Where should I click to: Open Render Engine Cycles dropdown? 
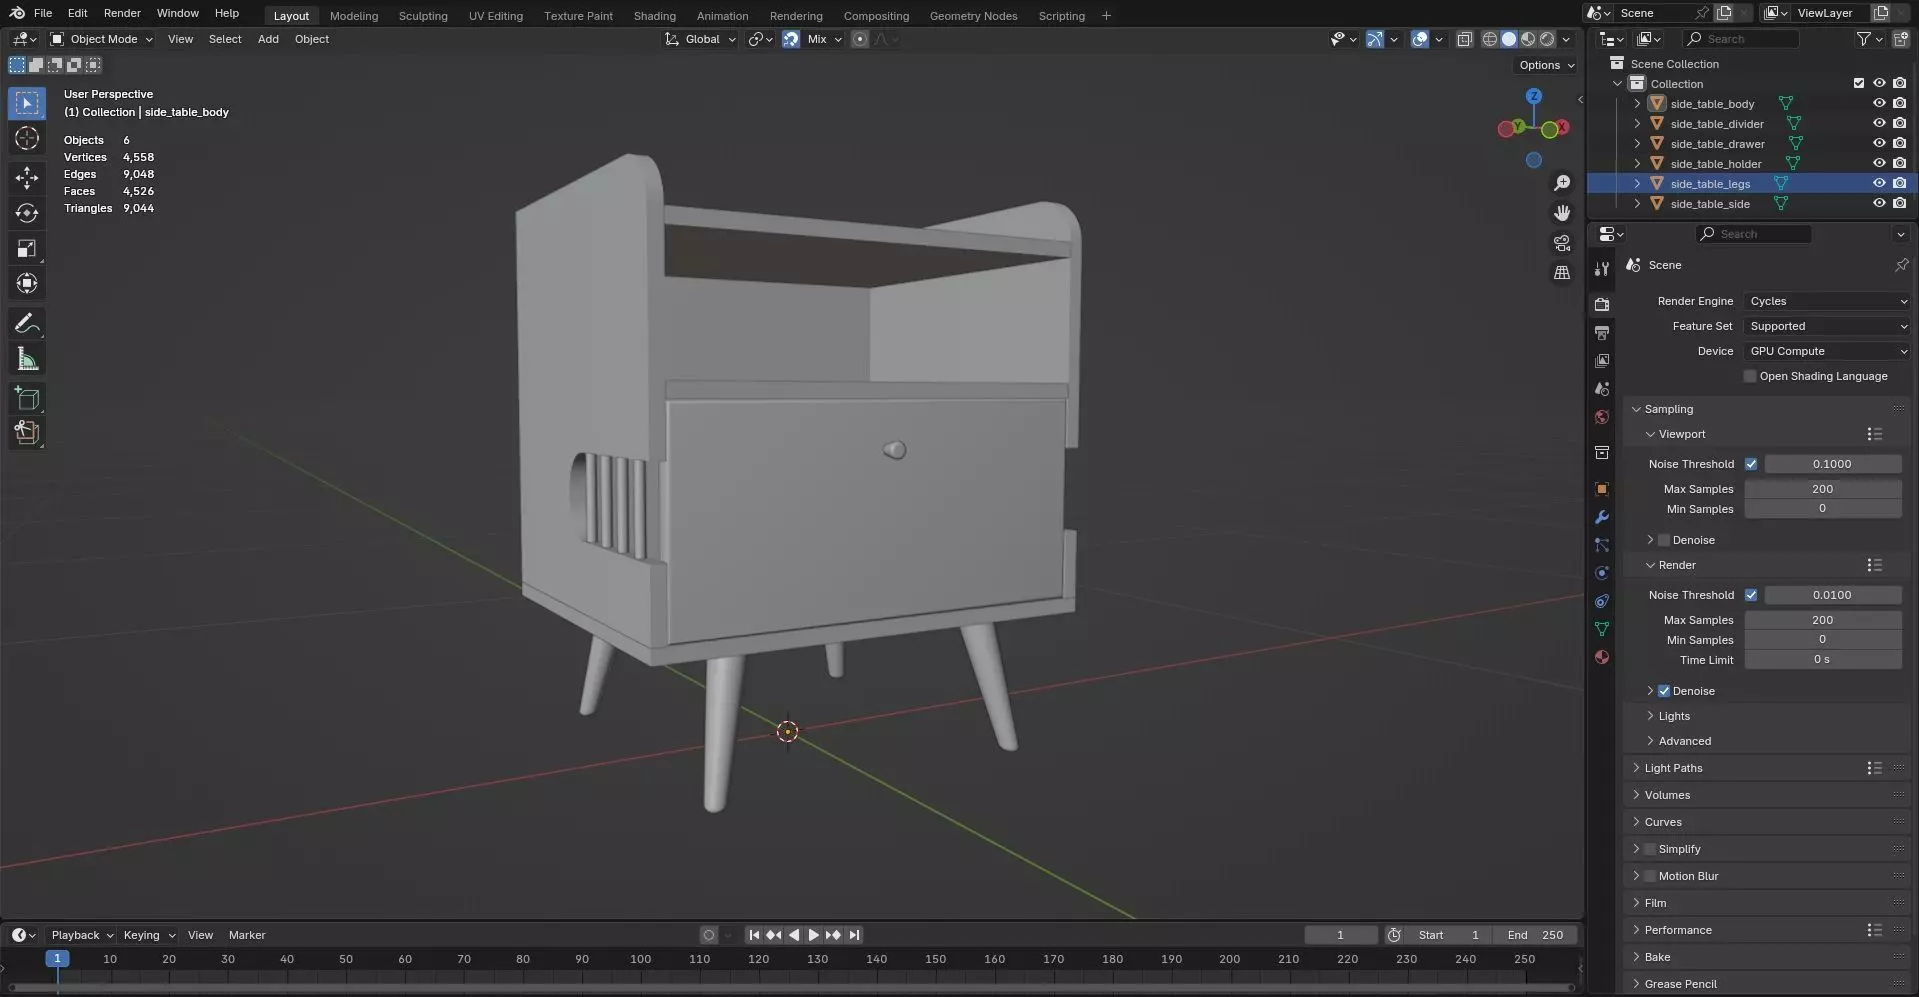pos(1826,301)
